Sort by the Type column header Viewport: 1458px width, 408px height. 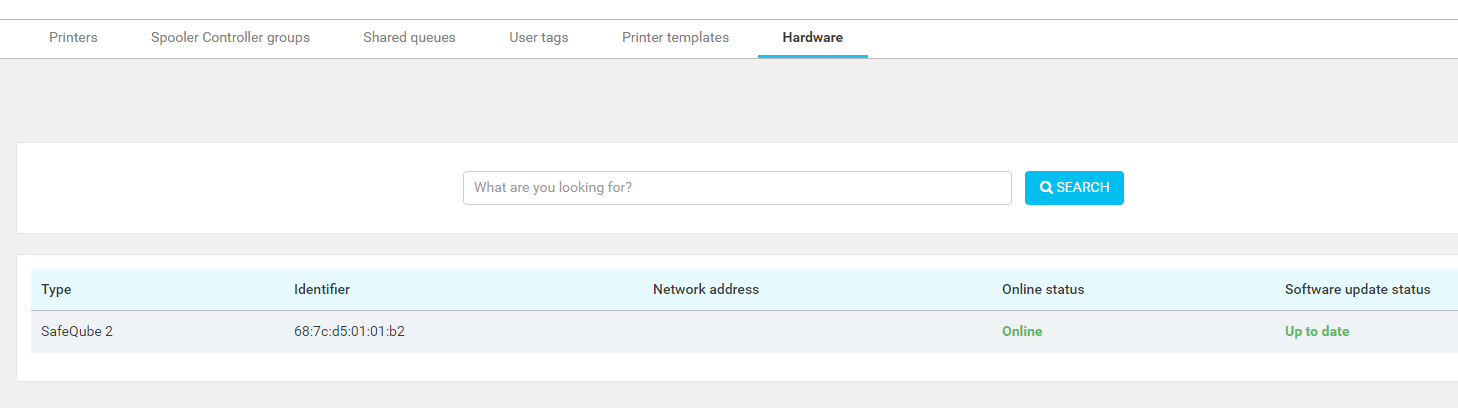[x=56, y=290]
